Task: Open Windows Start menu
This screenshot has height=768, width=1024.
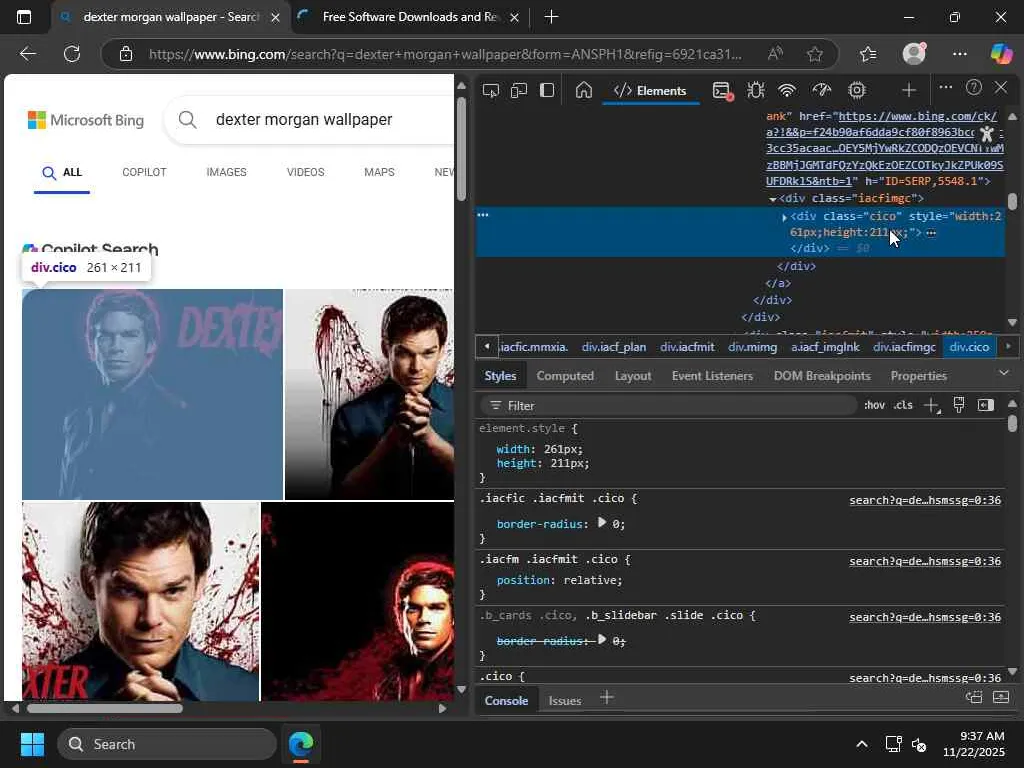Action: coord(32,744)
